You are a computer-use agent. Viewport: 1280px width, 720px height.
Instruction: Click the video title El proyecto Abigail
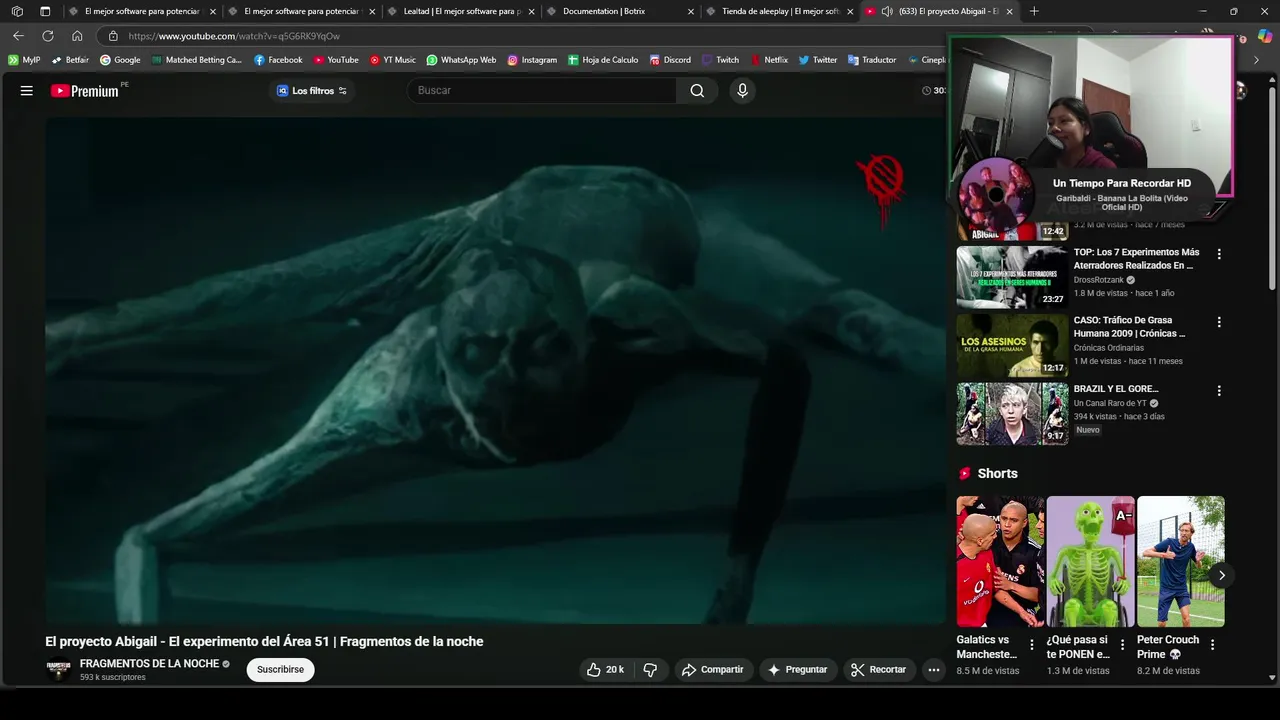pos(264,642)
